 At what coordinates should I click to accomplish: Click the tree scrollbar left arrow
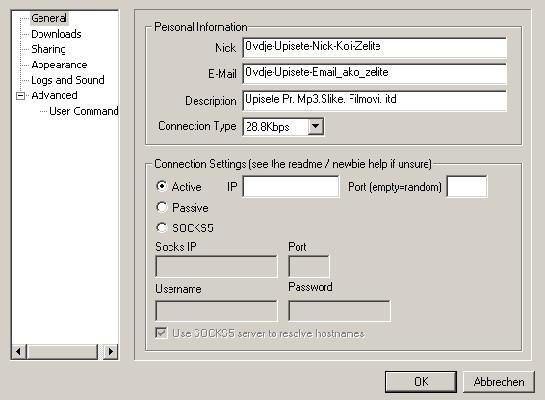pos(19,352)
